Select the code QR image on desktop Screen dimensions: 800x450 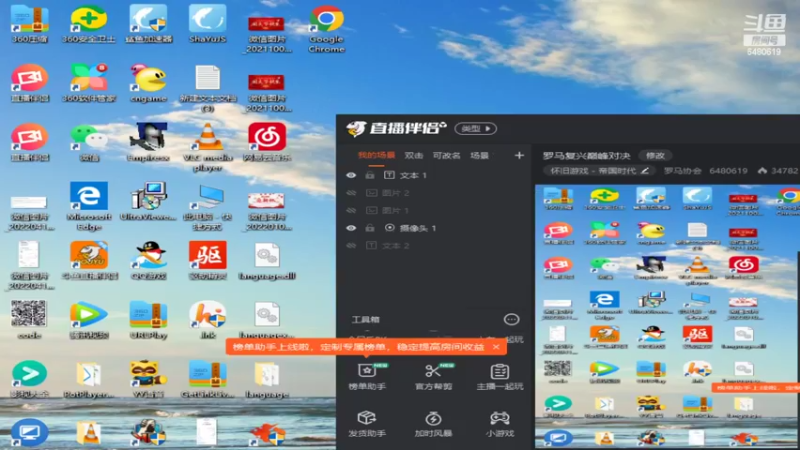pyautogui.click(x=30, y=320)
